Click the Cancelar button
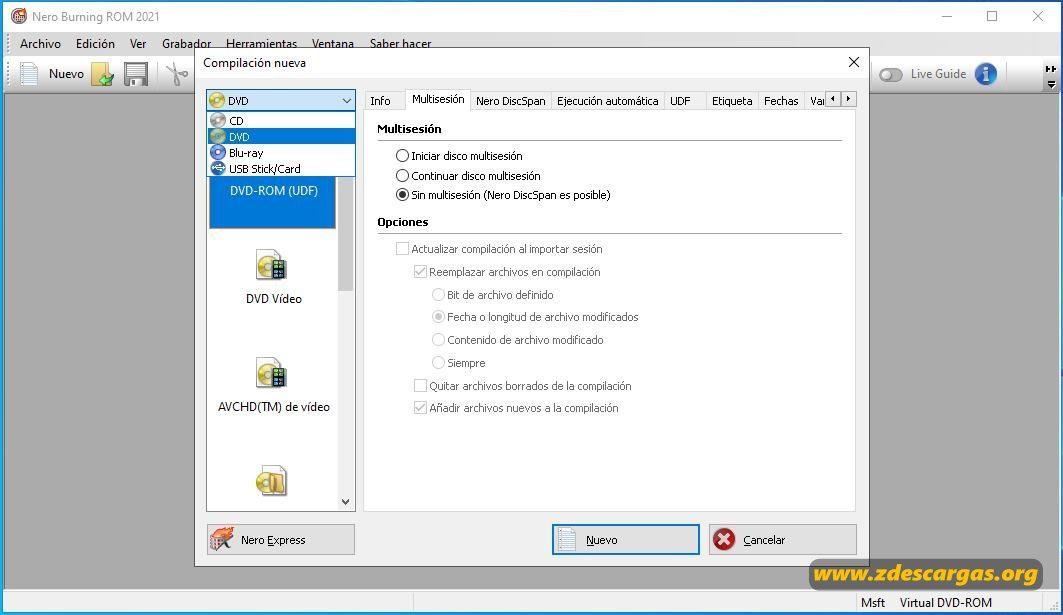 click(x=783, y=540)
